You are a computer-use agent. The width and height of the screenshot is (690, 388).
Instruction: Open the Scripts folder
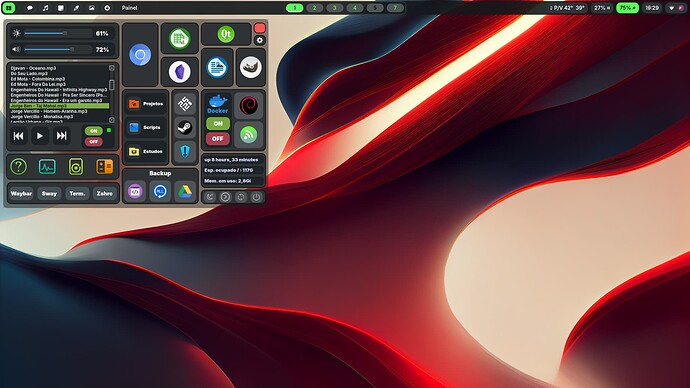point(146,128)
